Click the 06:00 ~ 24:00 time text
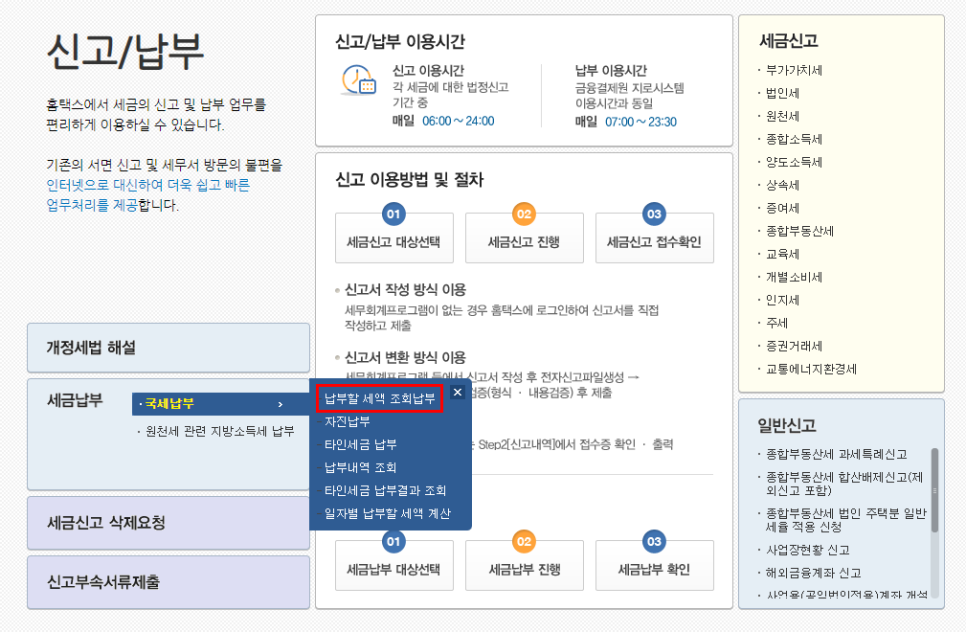Screen dimensions: 966x632 click(x=458, y=121)
